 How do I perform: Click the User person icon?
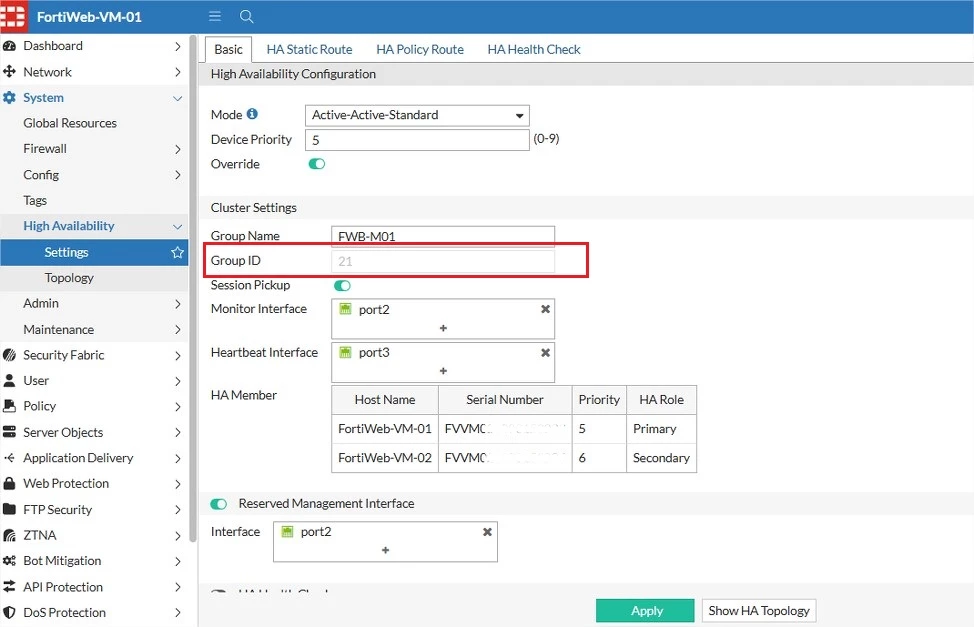pyautogui.click(x=9, y=380)
